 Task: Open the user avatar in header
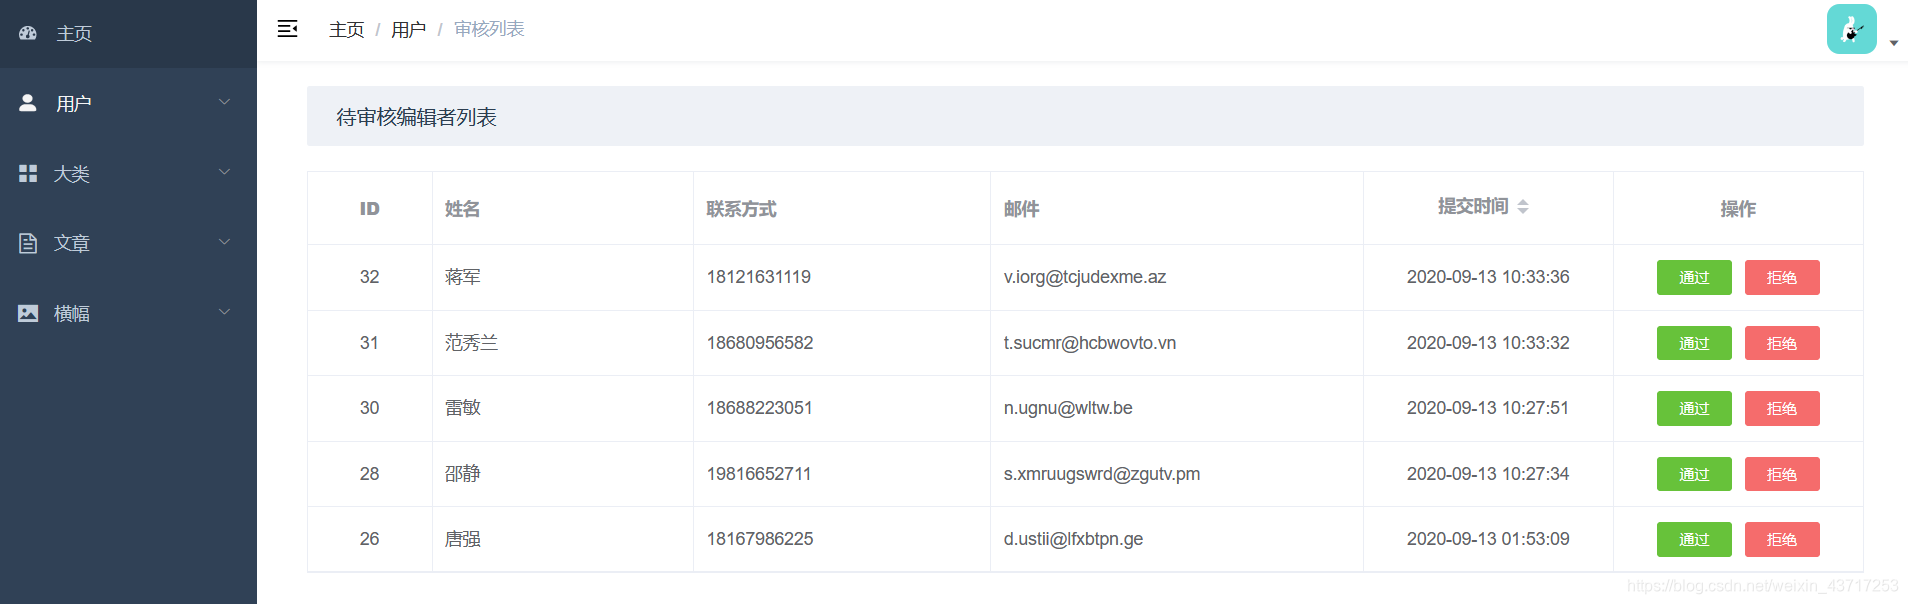1851,29
